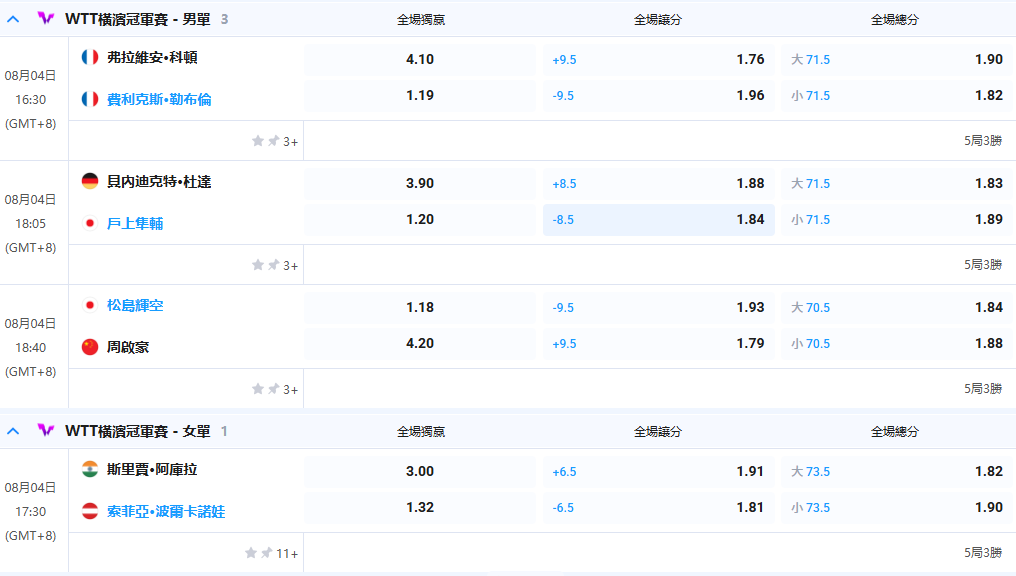
Task: Bet moneyline 4.10 on 弗拉維安•科頓
Action: [x=420, y=59]
